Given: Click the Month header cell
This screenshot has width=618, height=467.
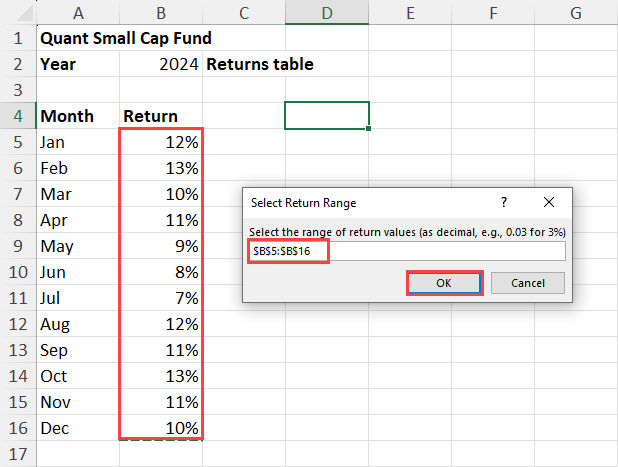Looking at the screenshot, I should tap(78, 116).
